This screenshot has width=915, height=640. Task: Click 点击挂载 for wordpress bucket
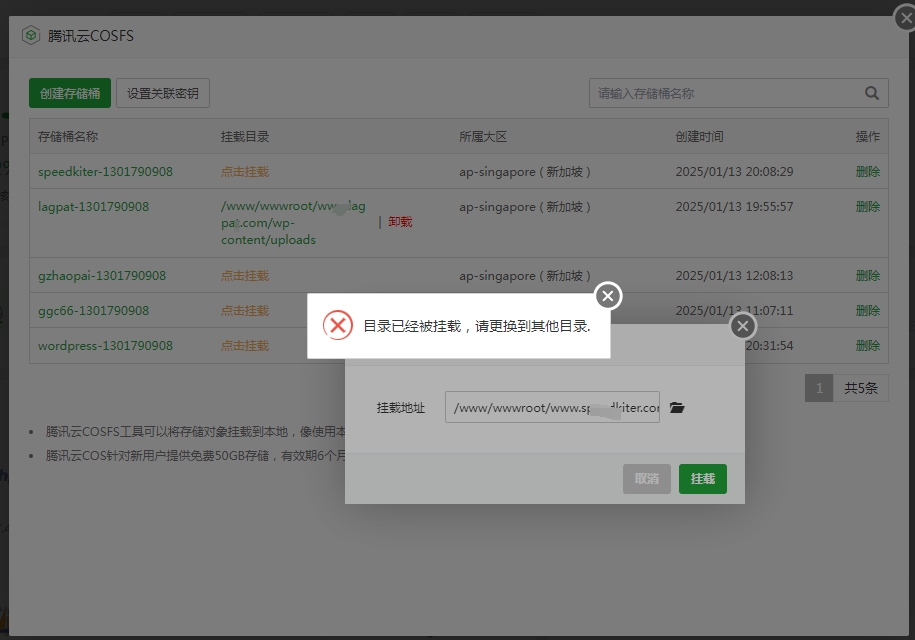(245, 345)
